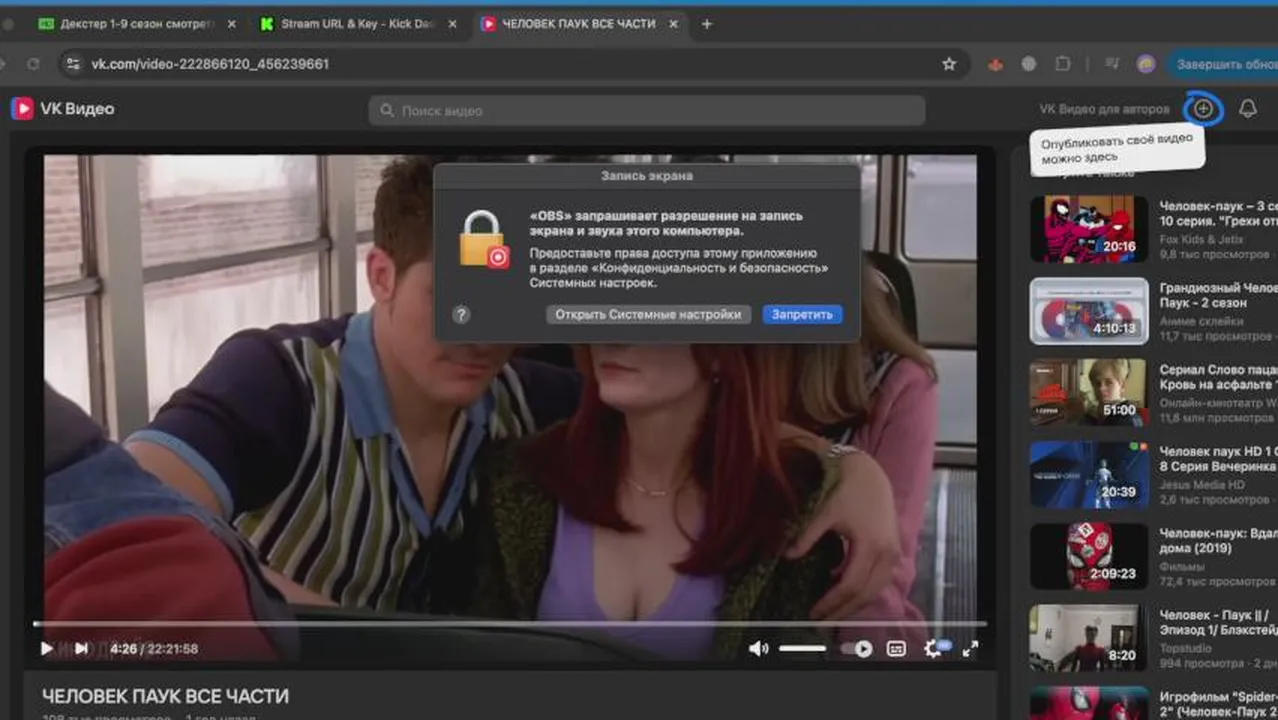Adjust the player volume slider

pos(802,648)
